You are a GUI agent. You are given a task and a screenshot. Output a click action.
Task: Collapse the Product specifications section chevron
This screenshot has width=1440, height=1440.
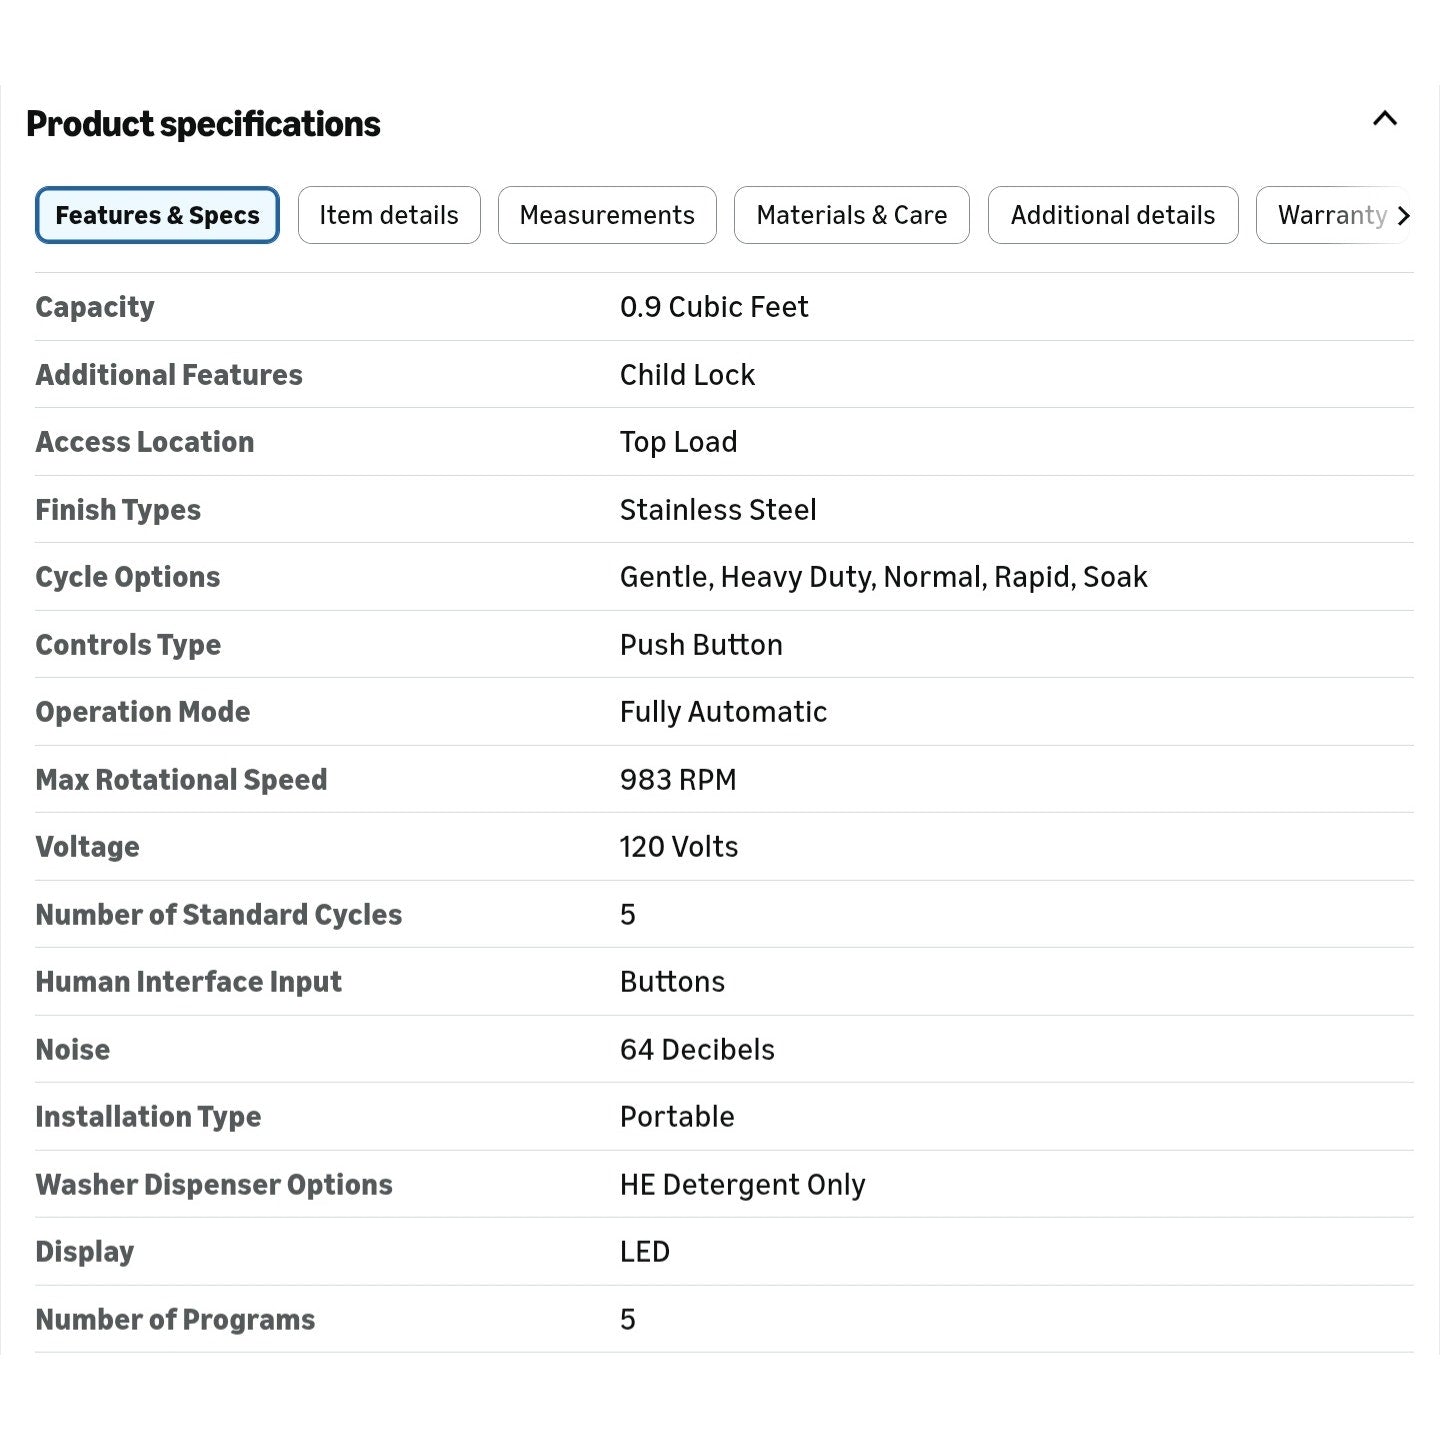point(1384,119)
